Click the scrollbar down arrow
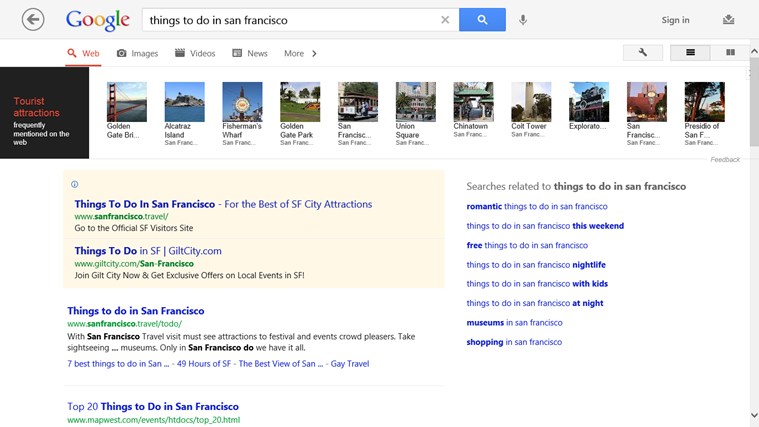This screenshot has width=759, height=427. coord(754,415)
